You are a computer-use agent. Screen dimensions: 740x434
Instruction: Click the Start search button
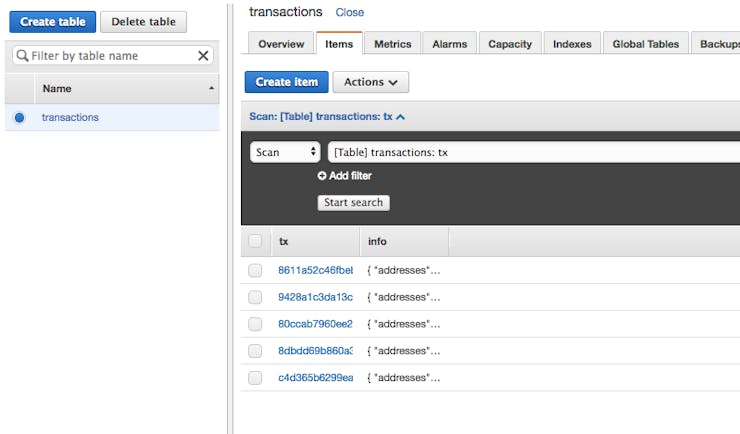point(353,202)
